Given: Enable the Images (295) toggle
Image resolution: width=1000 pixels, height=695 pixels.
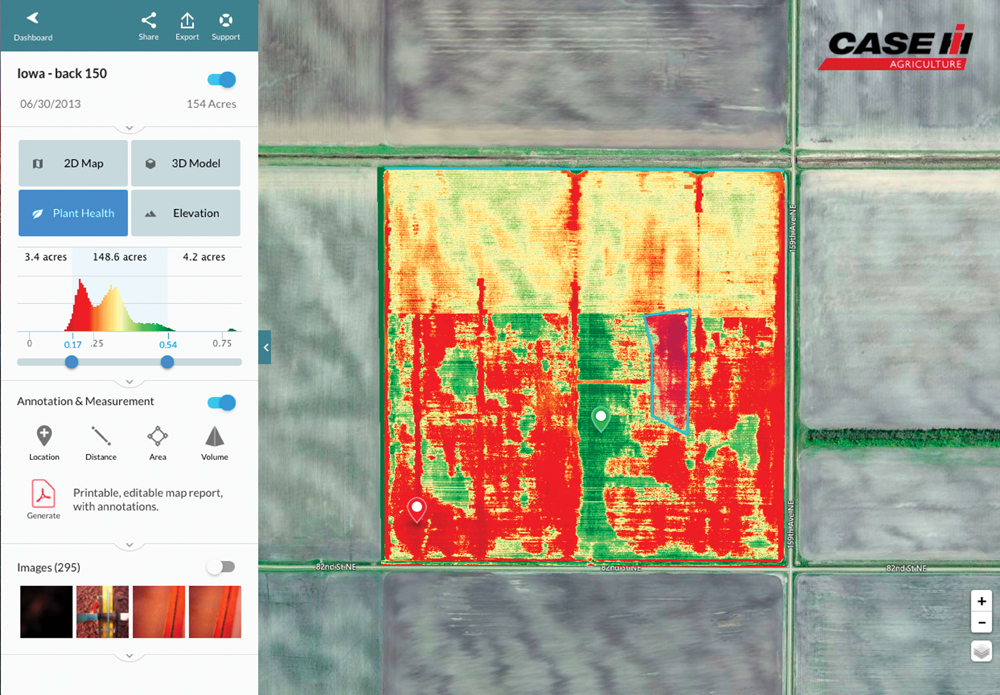Looking at the screenshot, I should tap(221, 567).
